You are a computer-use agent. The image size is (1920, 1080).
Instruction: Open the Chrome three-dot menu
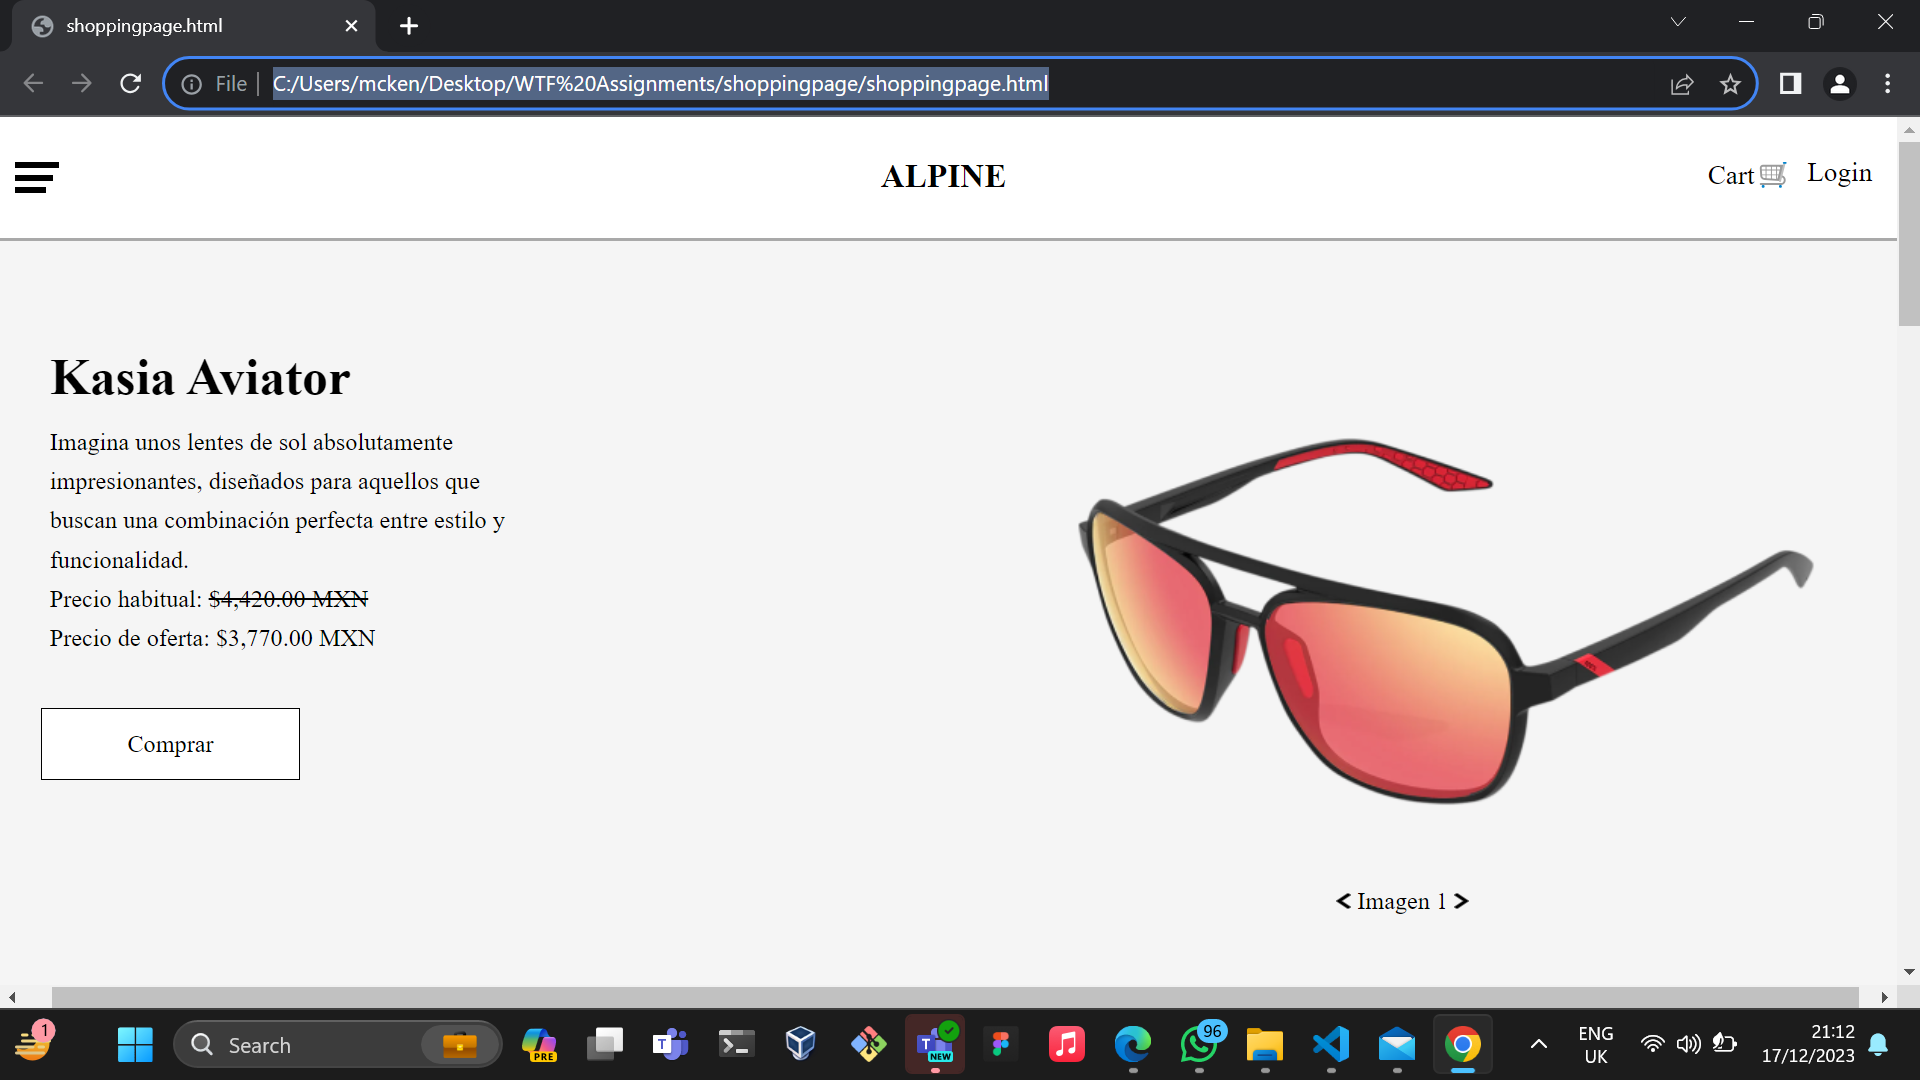point(1889,84)
